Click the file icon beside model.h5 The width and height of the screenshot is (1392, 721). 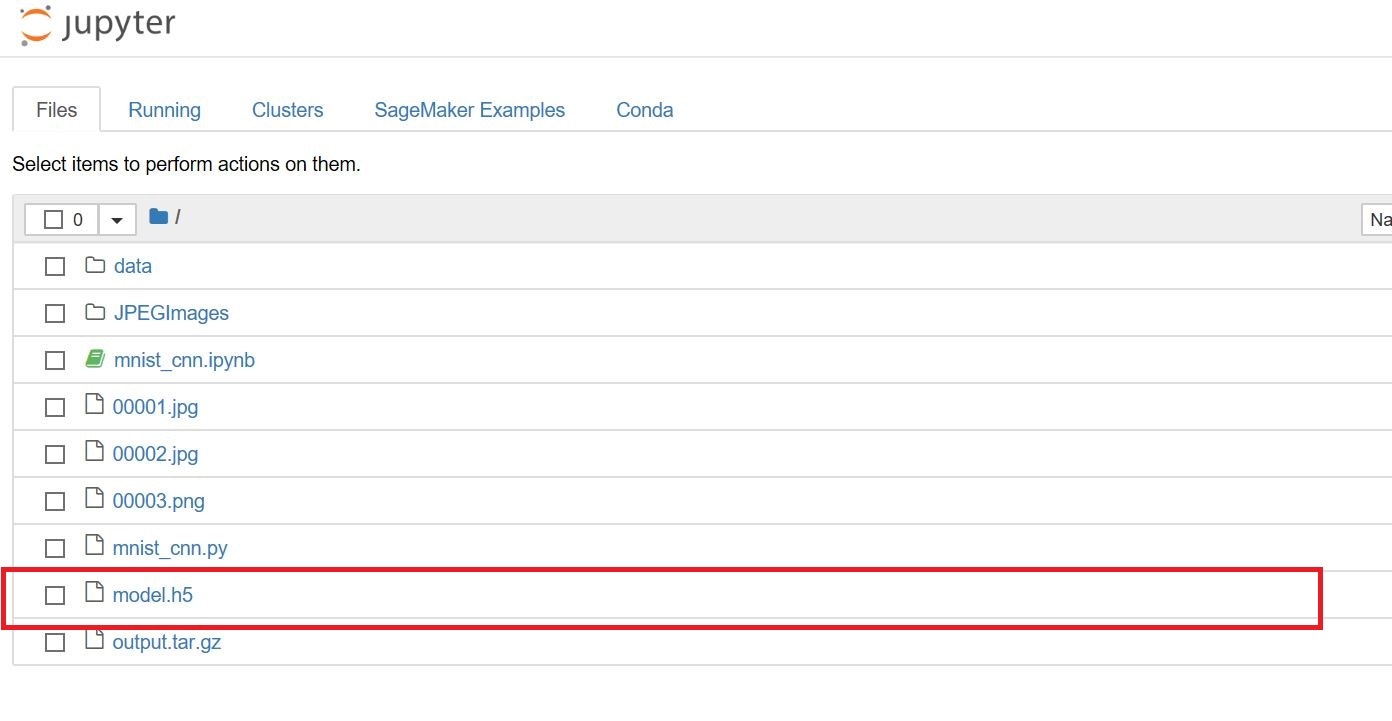(95, 593)
